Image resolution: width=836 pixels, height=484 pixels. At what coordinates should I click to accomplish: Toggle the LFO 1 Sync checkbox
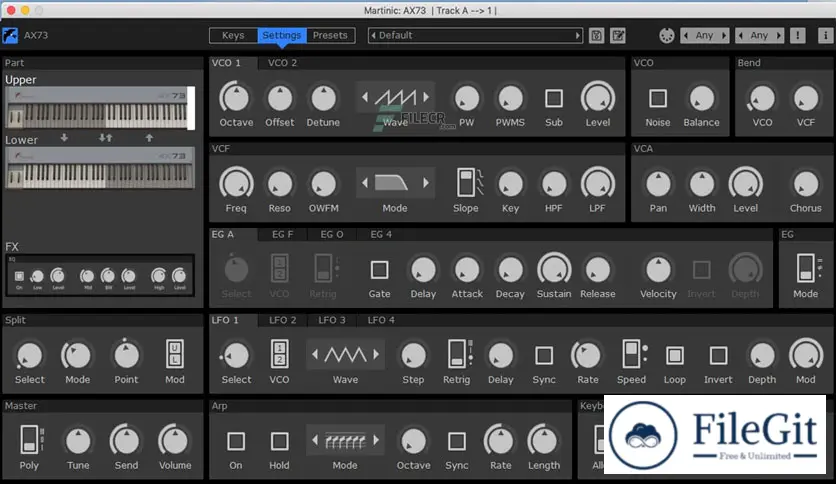(544, 356)
